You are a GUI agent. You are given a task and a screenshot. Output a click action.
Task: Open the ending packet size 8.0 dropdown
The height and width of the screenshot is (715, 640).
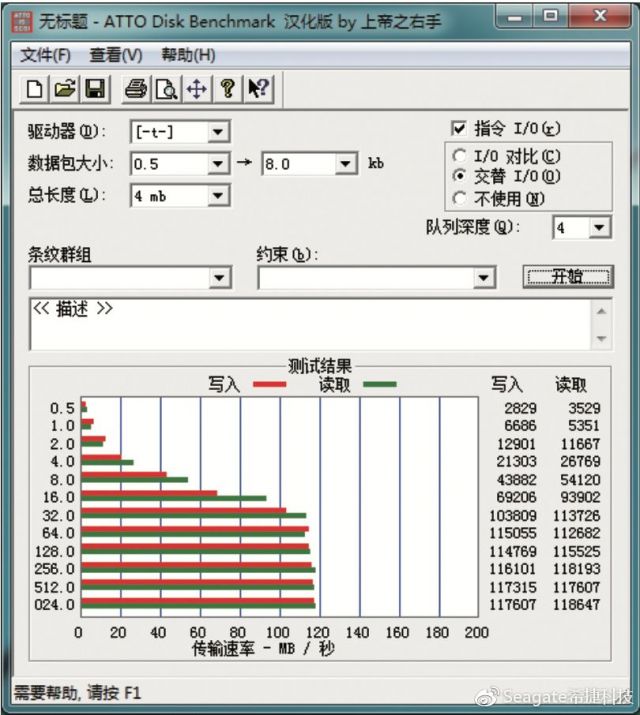pos(346,164)
